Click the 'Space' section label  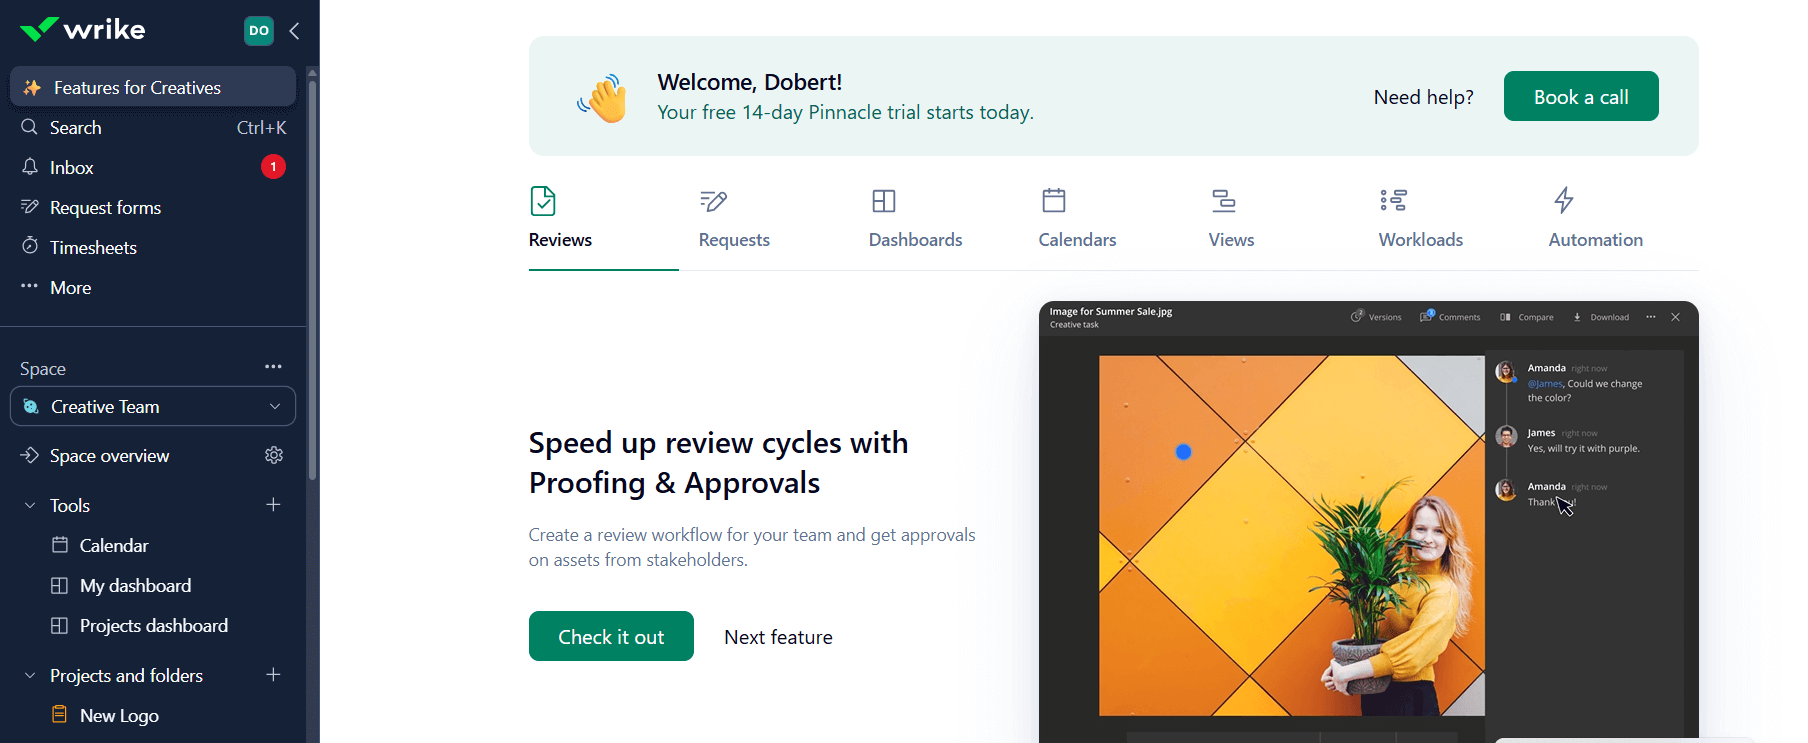point(43,368)
